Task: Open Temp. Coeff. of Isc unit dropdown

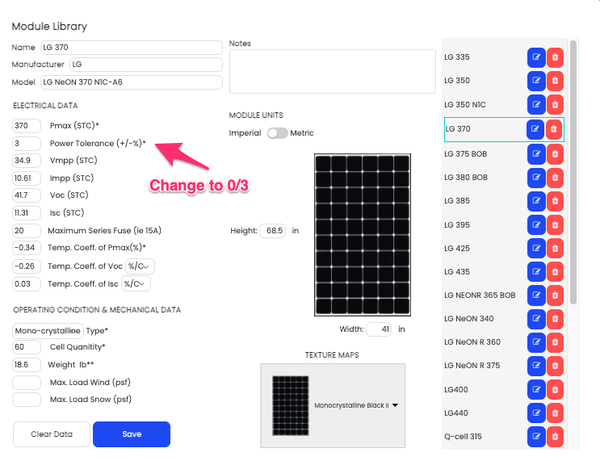Action: pos(136,284)
